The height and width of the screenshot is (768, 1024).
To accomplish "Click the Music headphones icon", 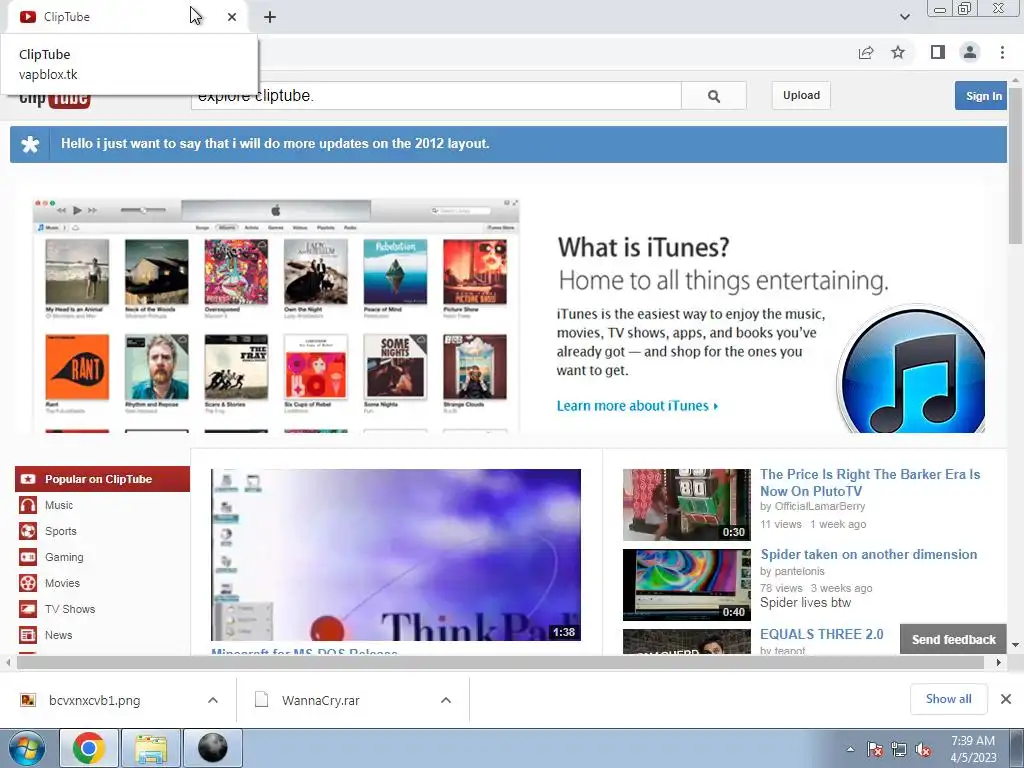I will (x=28, y=505).
